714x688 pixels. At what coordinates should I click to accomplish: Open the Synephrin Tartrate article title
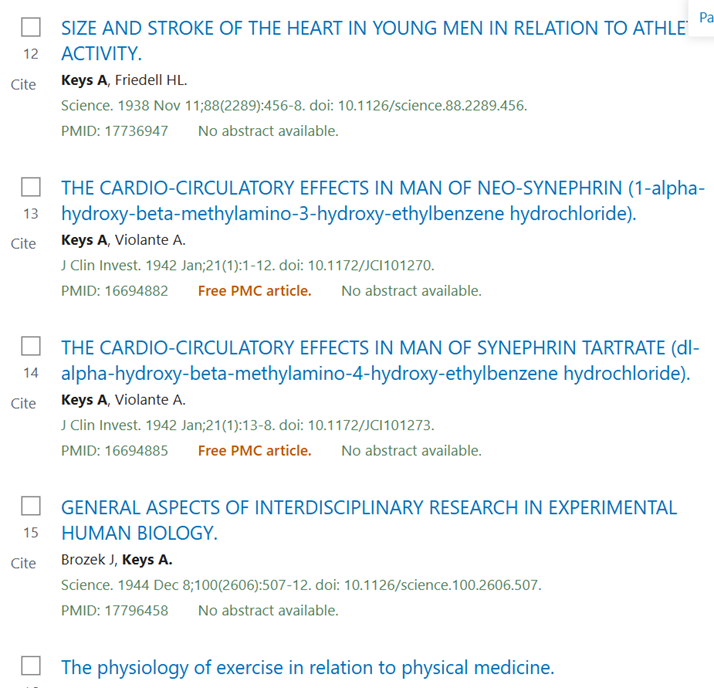point(380,361)
